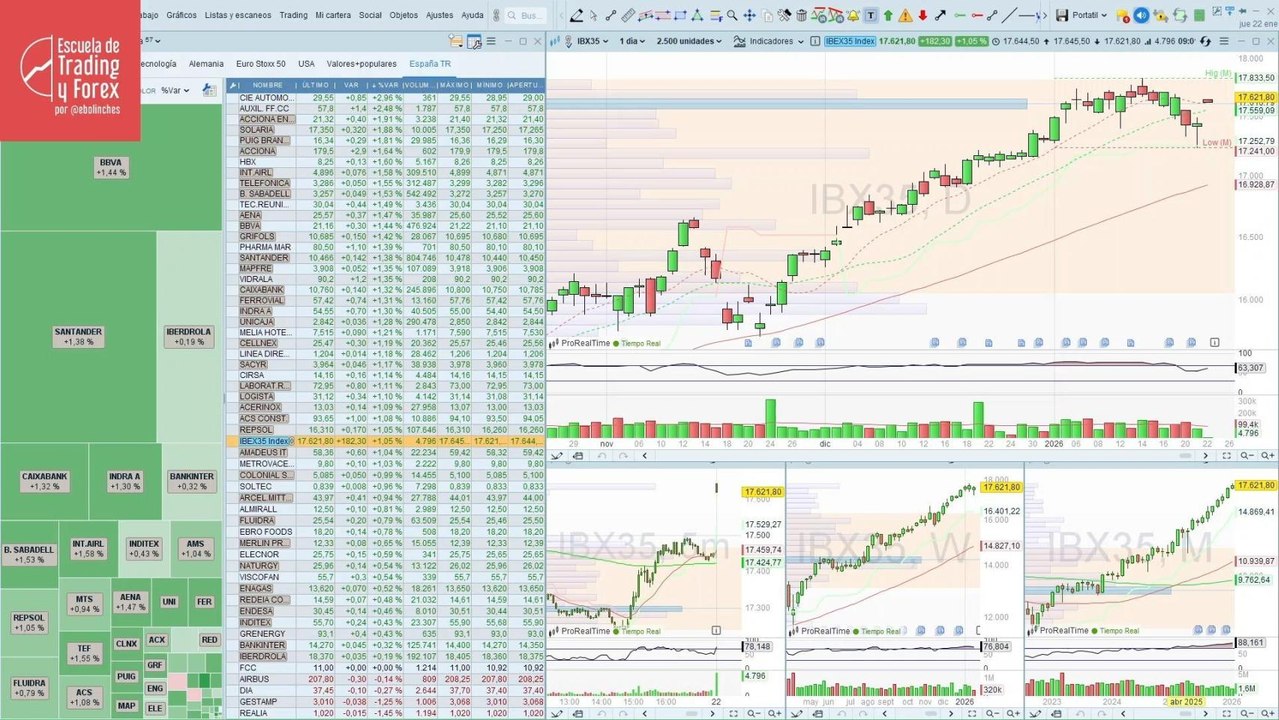Open the list panel hamburger menu
1279x720 pixels.
pos(491,41)
